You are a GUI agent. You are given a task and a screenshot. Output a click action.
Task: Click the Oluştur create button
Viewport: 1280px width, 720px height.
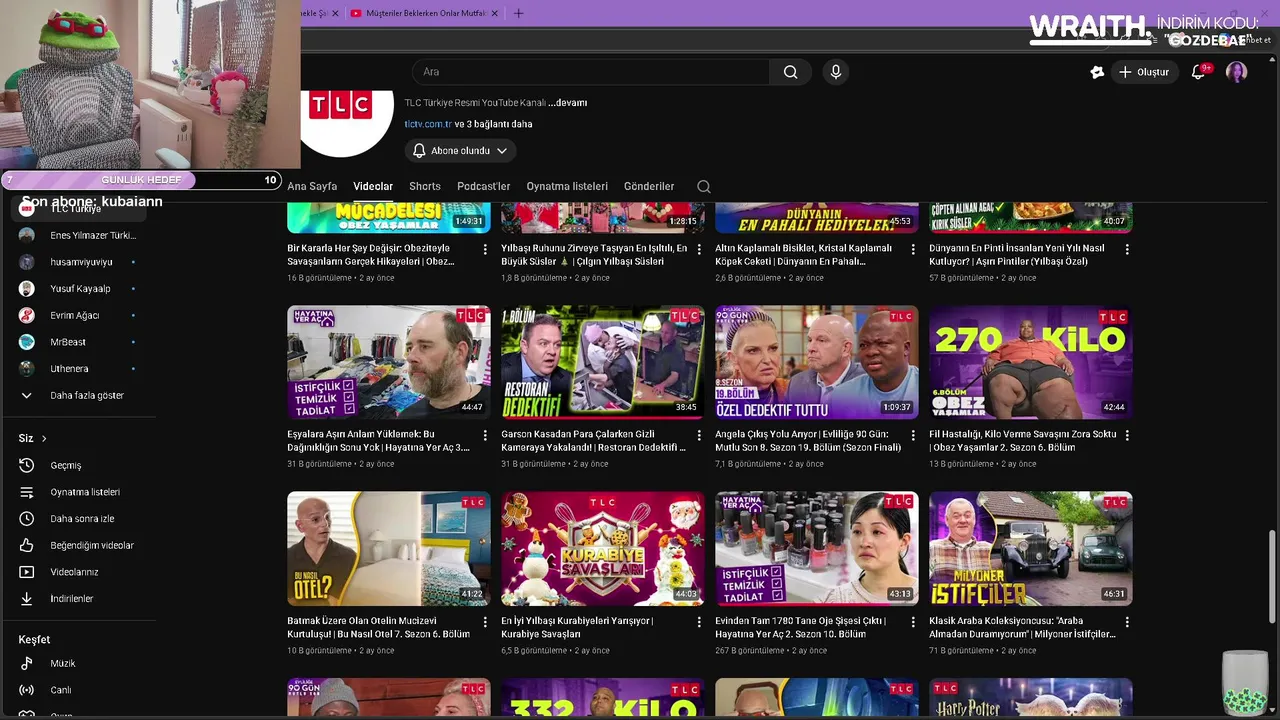pos(1143,72)
